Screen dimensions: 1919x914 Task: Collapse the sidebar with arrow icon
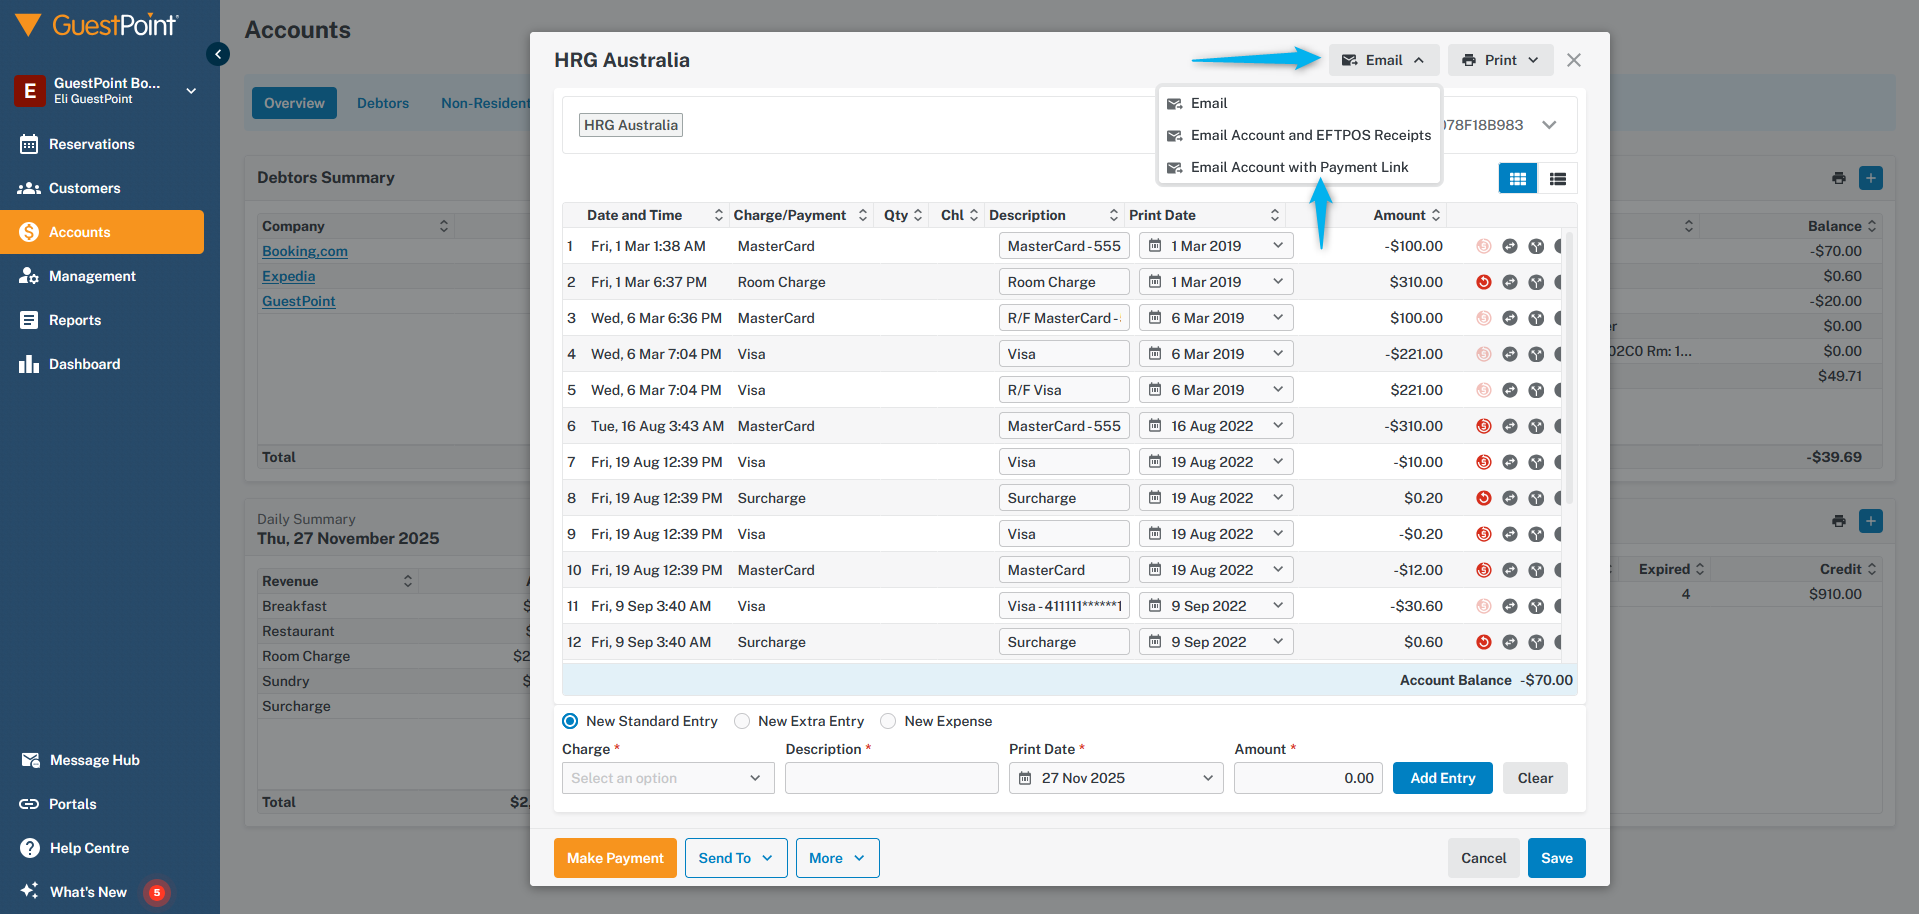click(218, 54)
